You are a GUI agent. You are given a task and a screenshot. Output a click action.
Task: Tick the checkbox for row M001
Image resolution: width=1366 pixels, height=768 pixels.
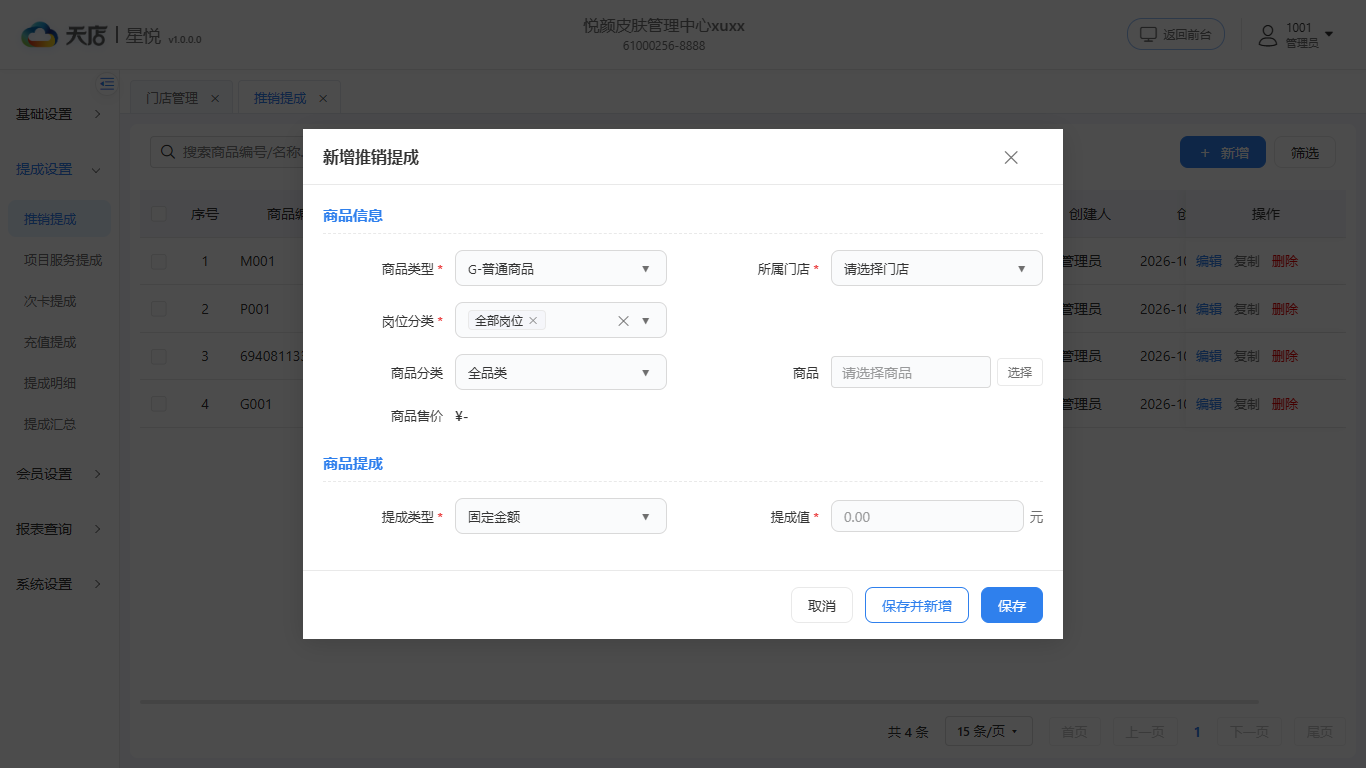(159, 261)
